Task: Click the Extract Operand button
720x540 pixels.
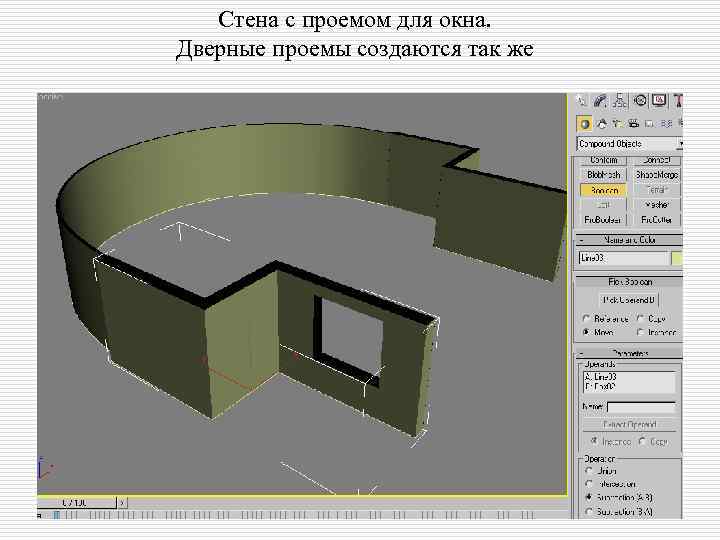Action: coord(629,425)
